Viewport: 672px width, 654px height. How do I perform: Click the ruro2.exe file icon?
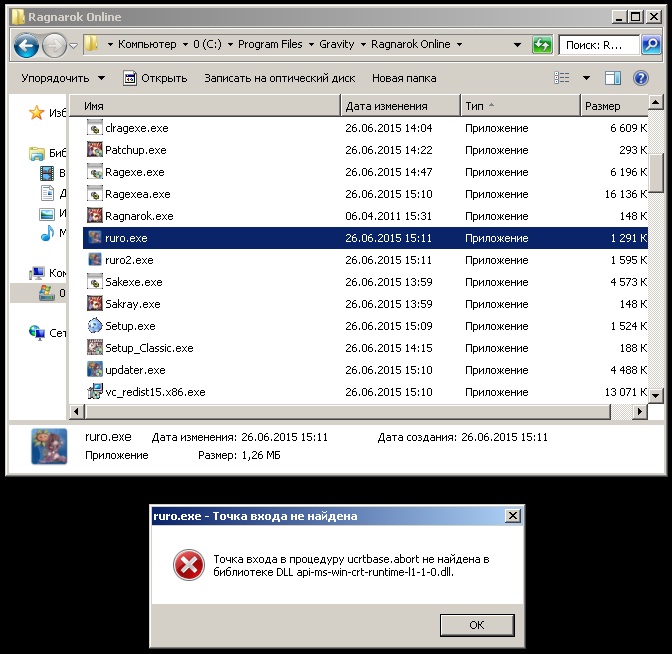point(95,260)
